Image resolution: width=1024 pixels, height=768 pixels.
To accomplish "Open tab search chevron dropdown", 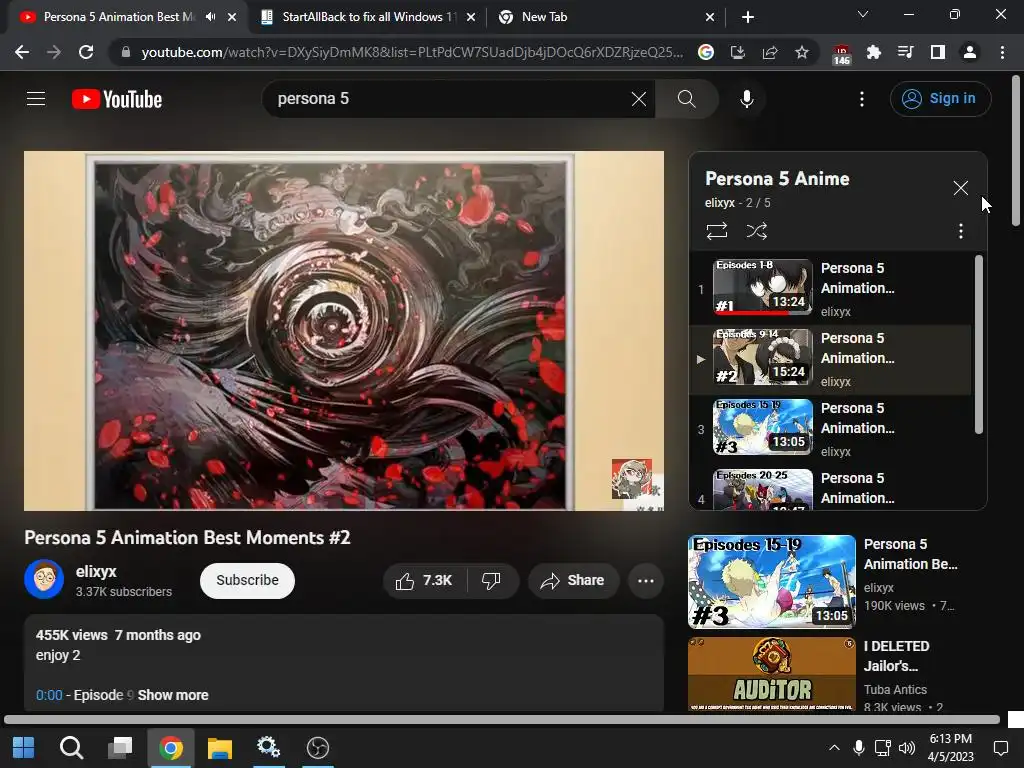I will (863, 14).
